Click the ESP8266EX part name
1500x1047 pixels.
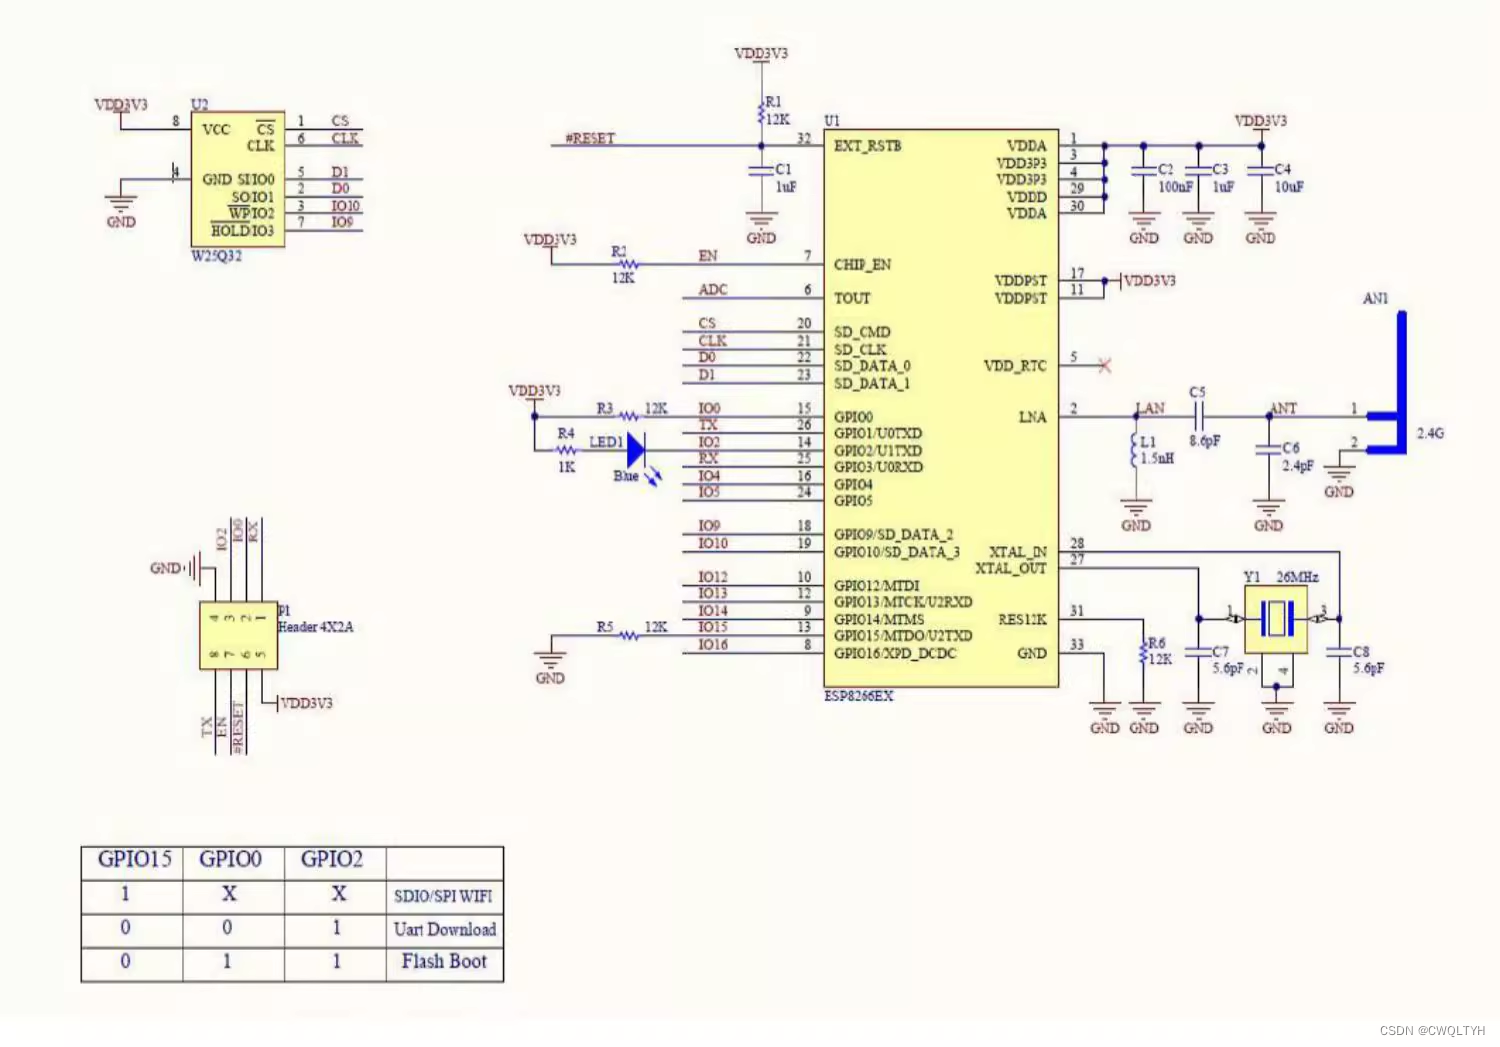click(x=858, y=696)
